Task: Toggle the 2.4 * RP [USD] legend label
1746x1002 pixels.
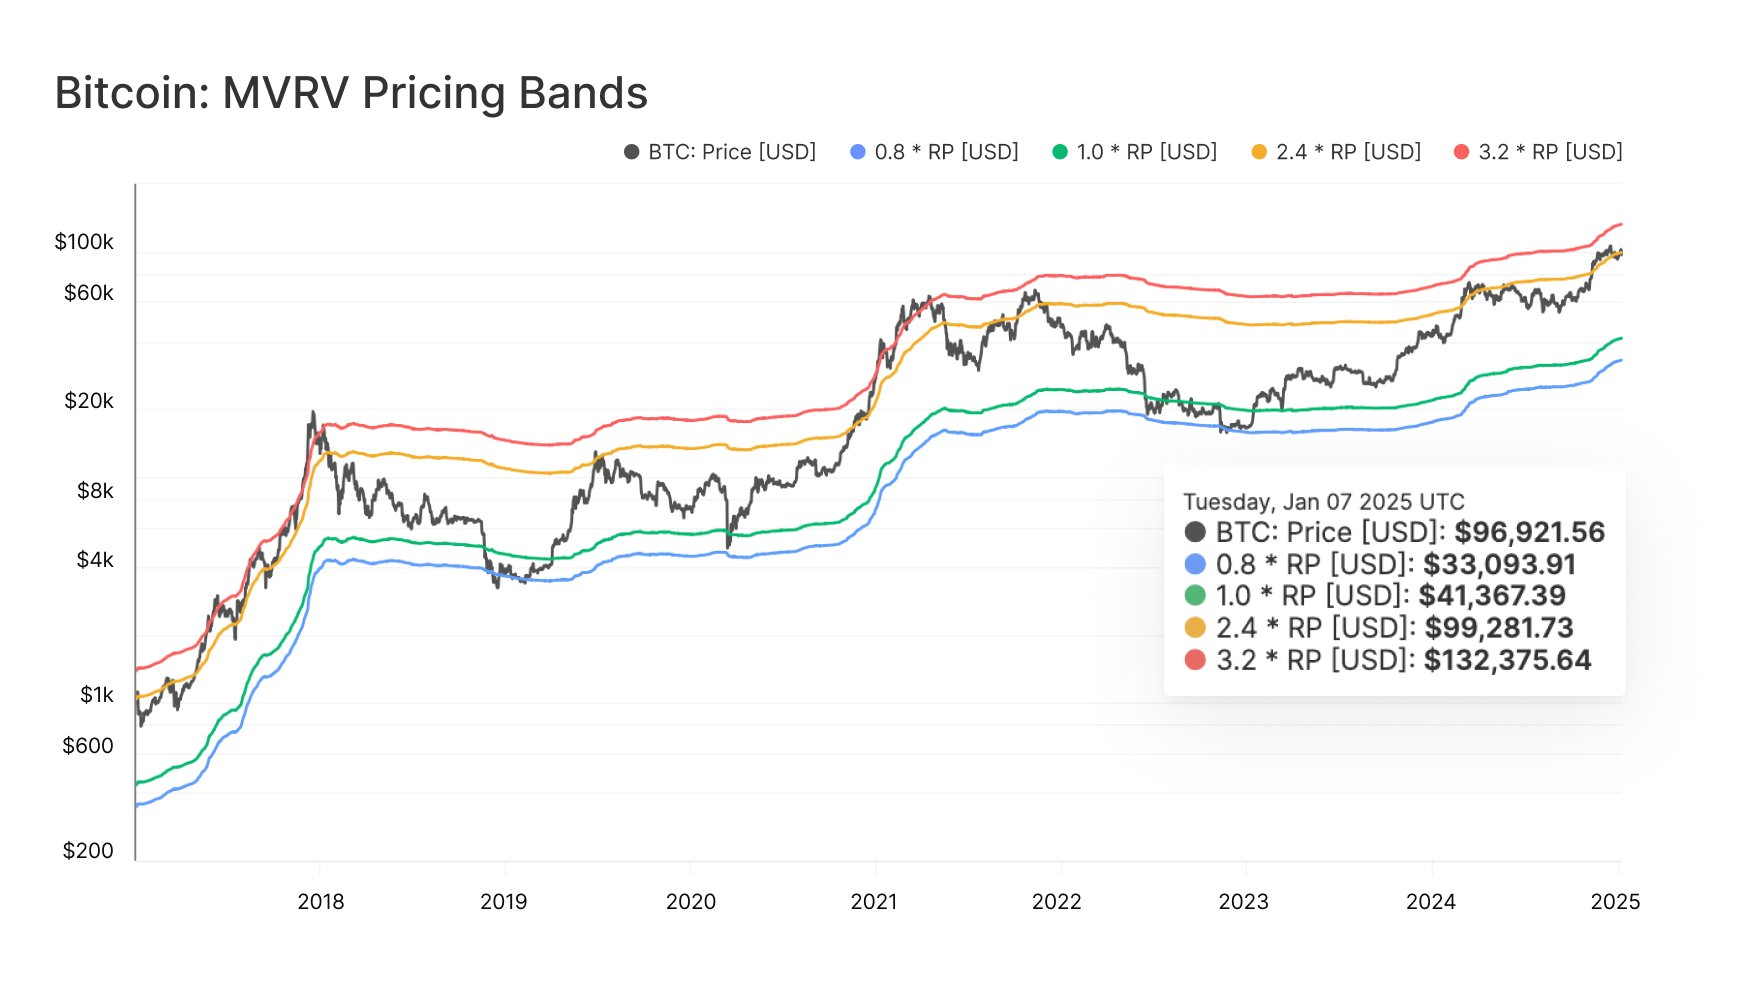Action: (1348, 152)
